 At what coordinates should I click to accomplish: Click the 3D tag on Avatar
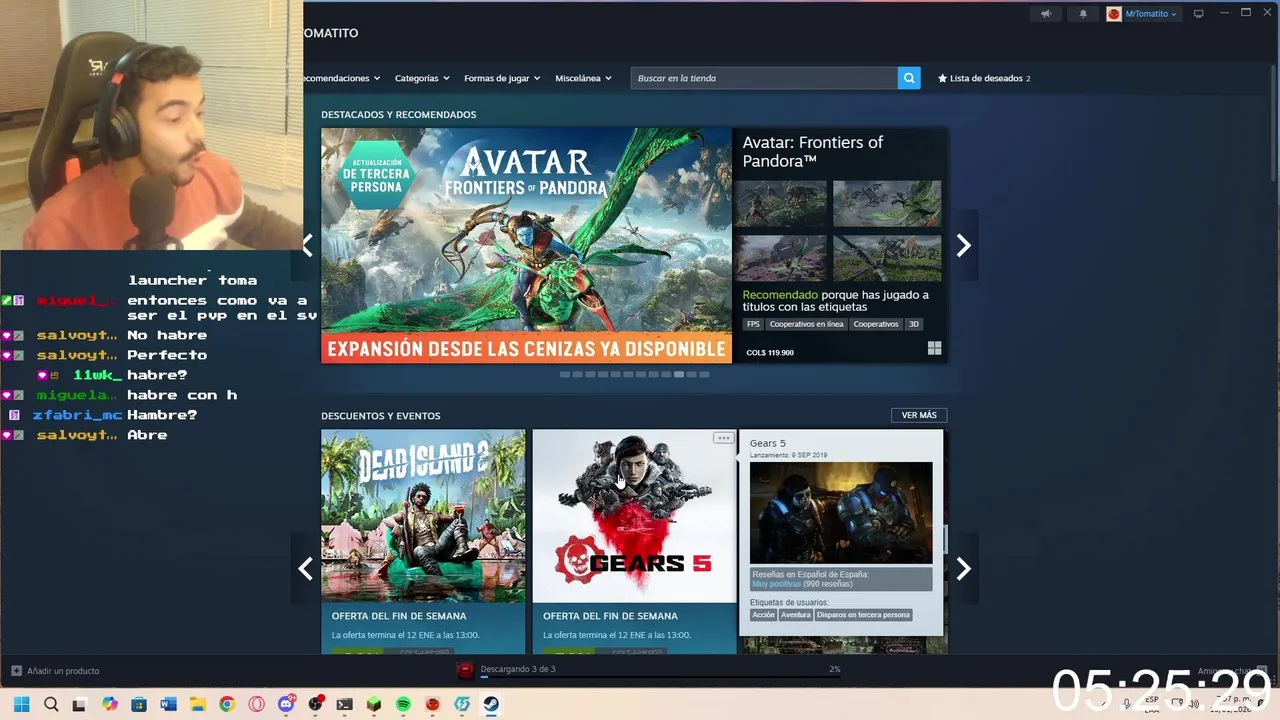point(913,324)
